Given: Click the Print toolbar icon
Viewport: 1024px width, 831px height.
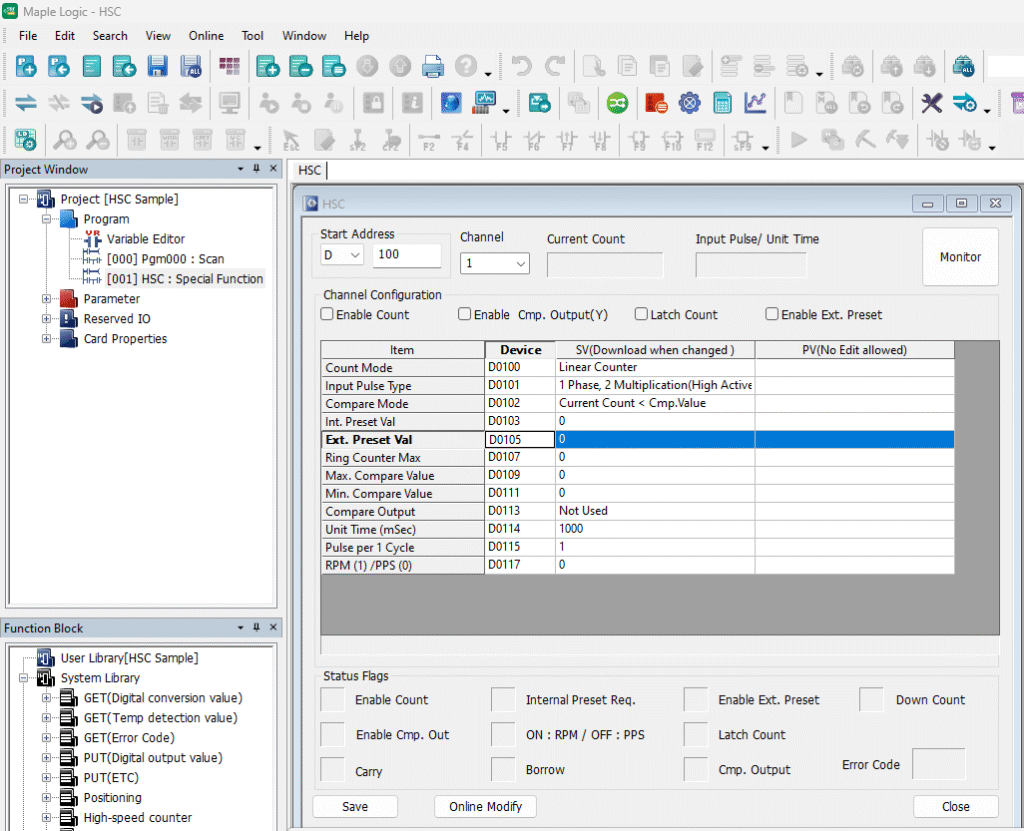Looking at the screenshot, I should pyautogui.click(x=432, y=66).
